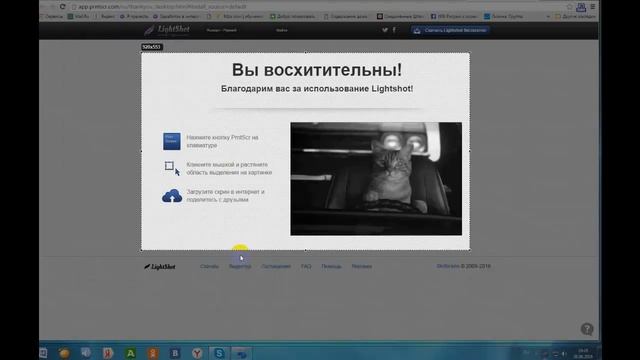Open the red Yandex 'Я' taskbar icon
The width and height of the screenshot is (640, 360).
coord(108,353)
